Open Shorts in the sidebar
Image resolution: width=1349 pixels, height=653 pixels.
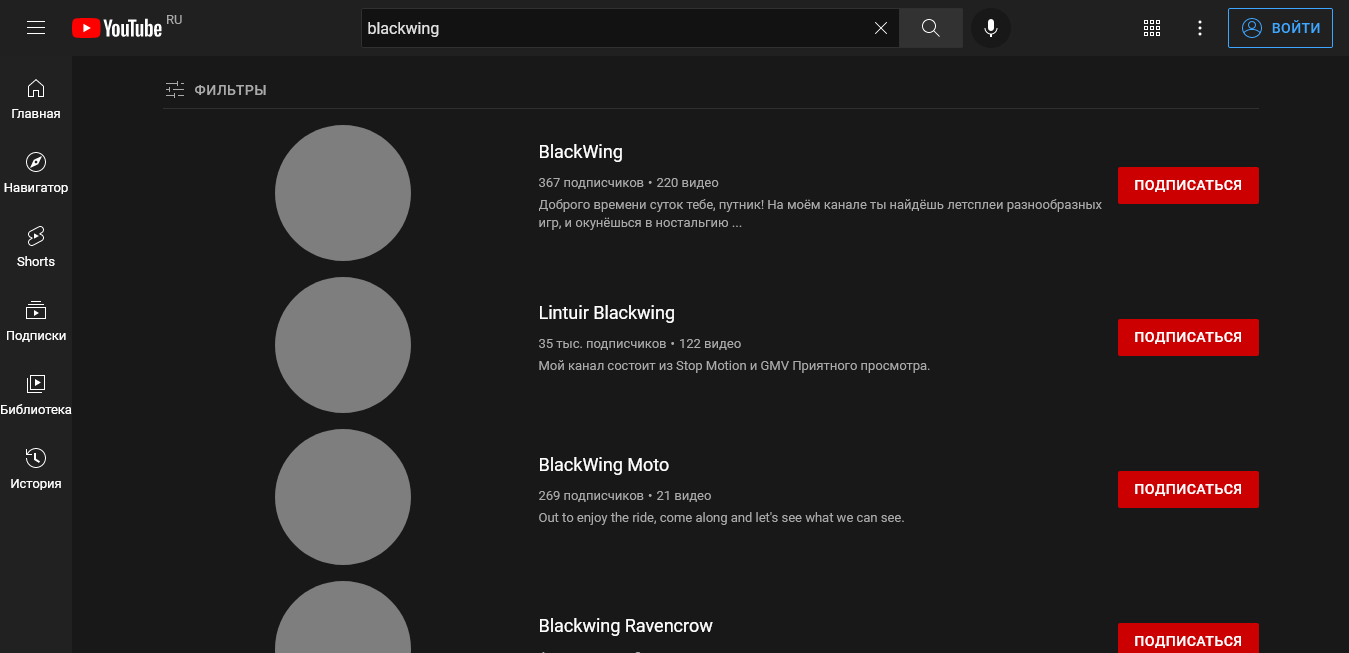click(x=36, y=247)
